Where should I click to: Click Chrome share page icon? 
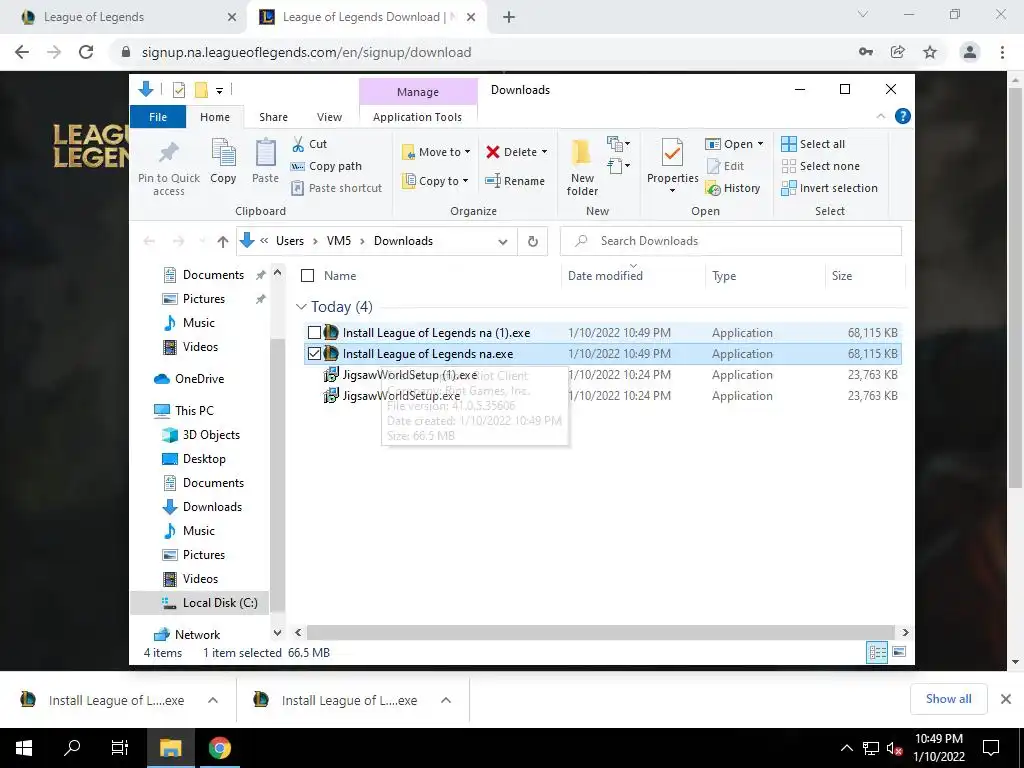point(898,52)
